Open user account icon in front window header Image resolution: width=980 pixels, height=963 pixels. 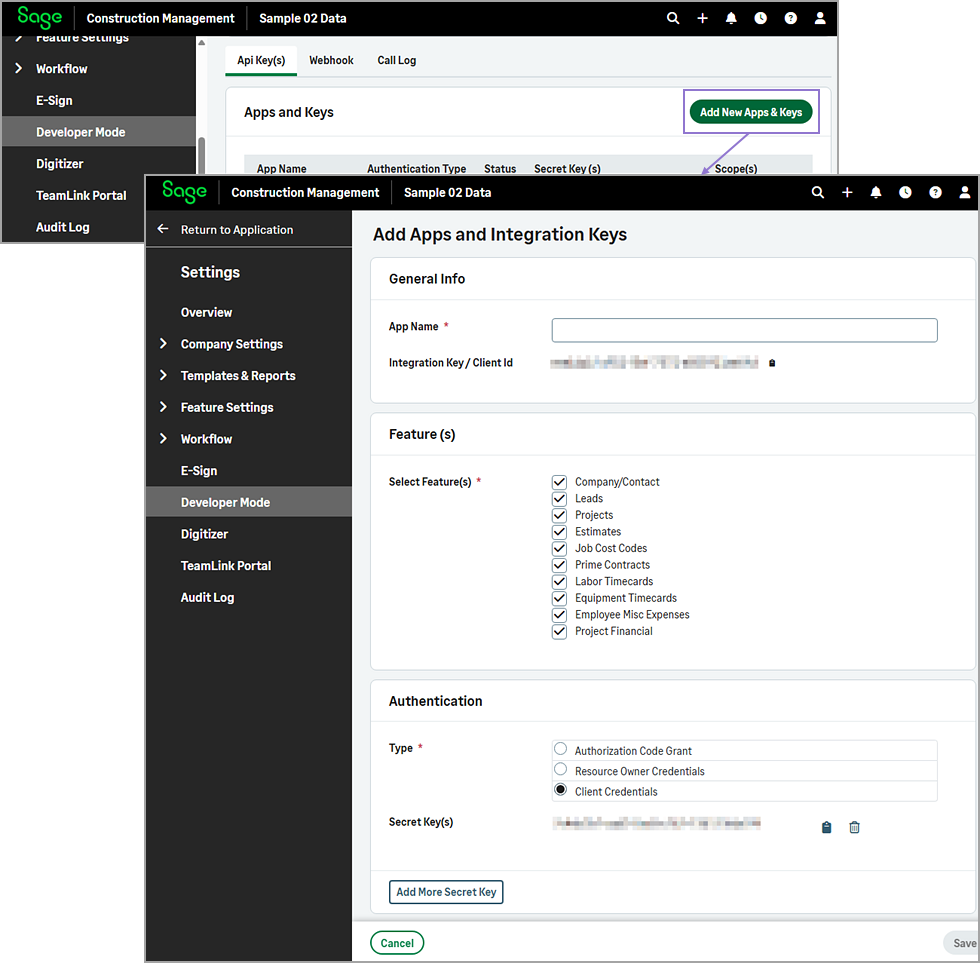(x=965, y=192)
